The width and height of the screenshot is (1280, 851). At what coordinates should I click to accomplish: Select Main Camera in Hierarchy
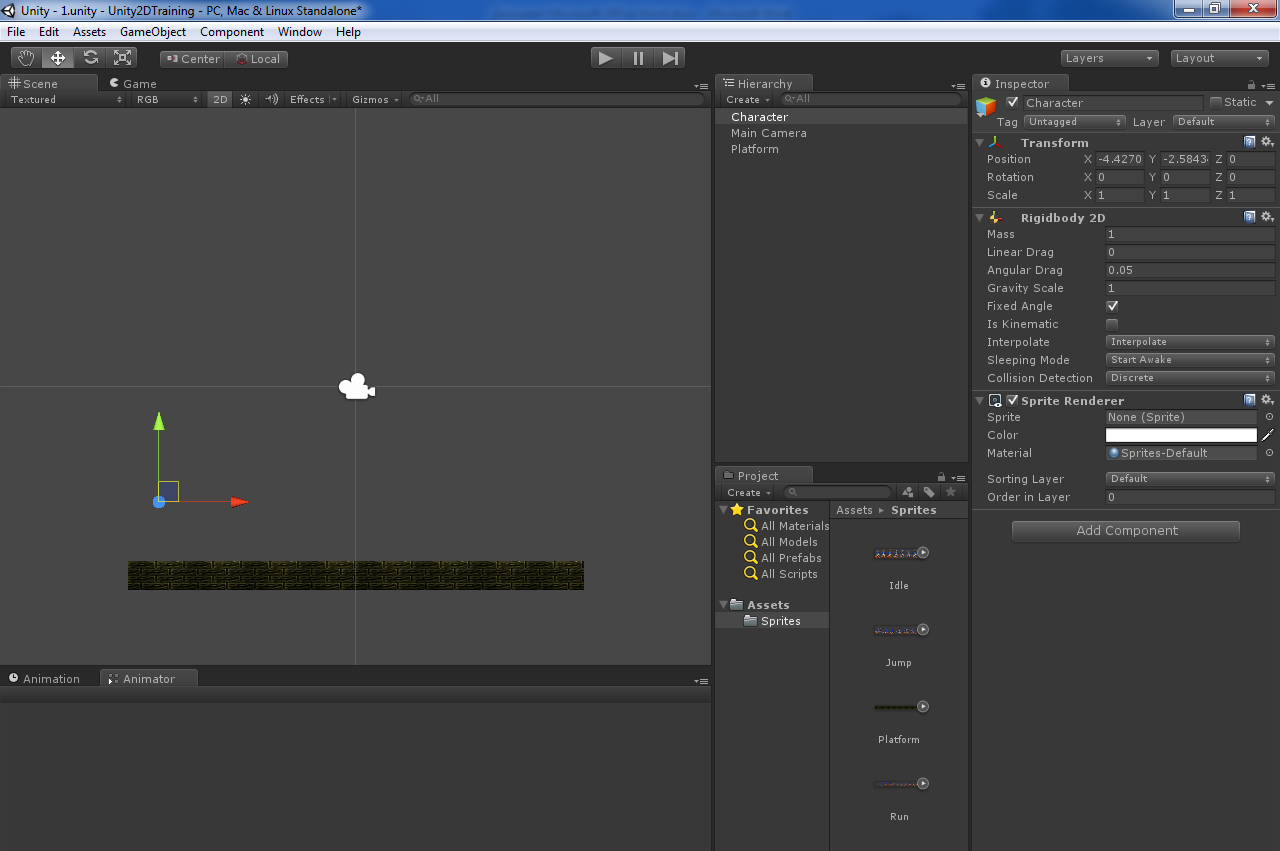[x=769, y=133]
